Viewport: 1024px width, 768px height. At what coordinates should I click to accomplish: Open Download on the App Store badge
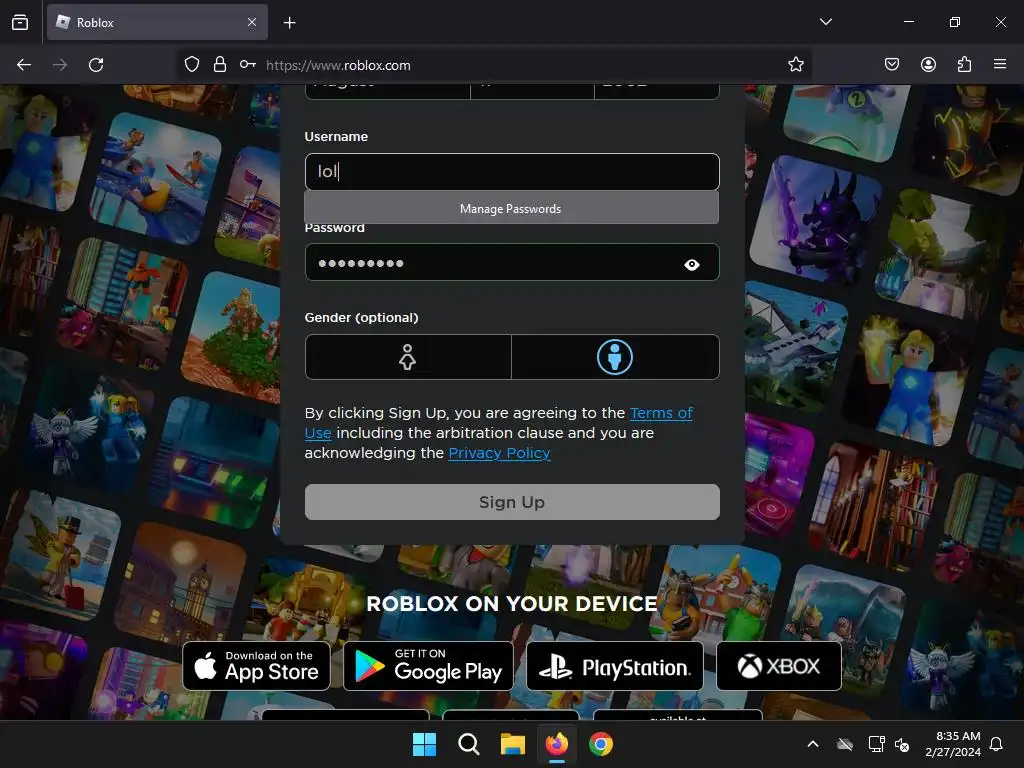coord(257,666)
